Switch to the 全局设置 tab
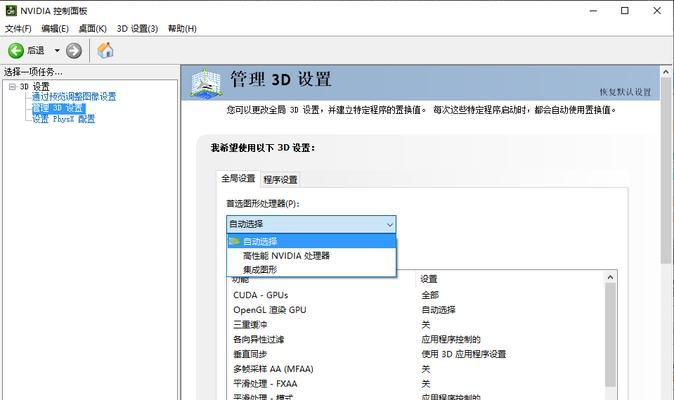674x400 pixels. [x=238, y=179]
